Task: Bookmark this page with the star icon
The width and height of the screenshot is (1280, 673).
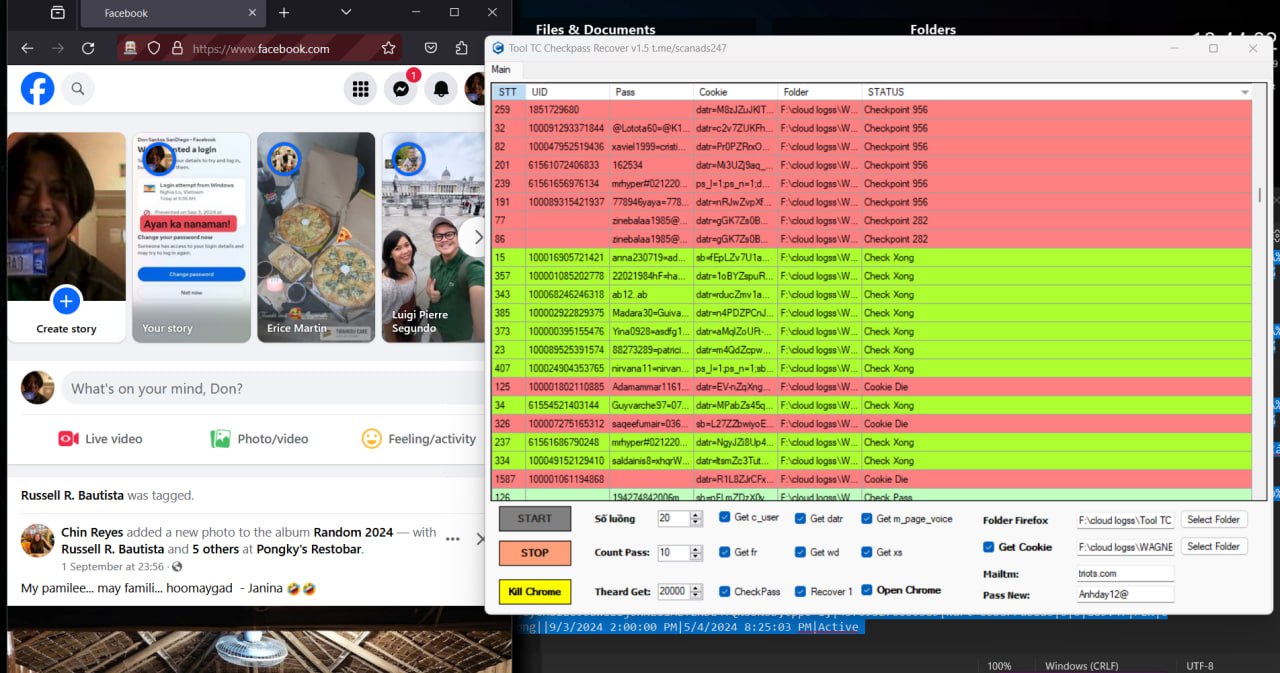Action: click(388, 48)
